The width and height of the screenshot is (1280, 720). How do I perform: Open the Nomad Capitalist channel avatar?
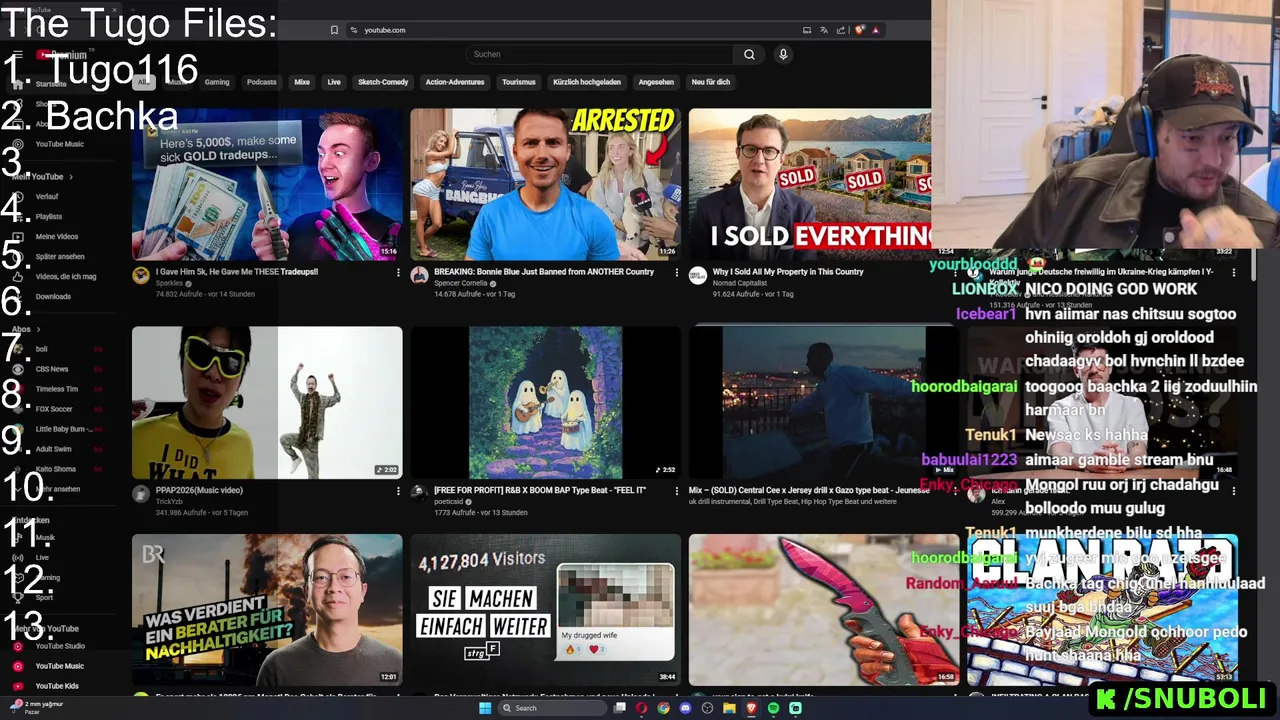[x=697, y=276]
